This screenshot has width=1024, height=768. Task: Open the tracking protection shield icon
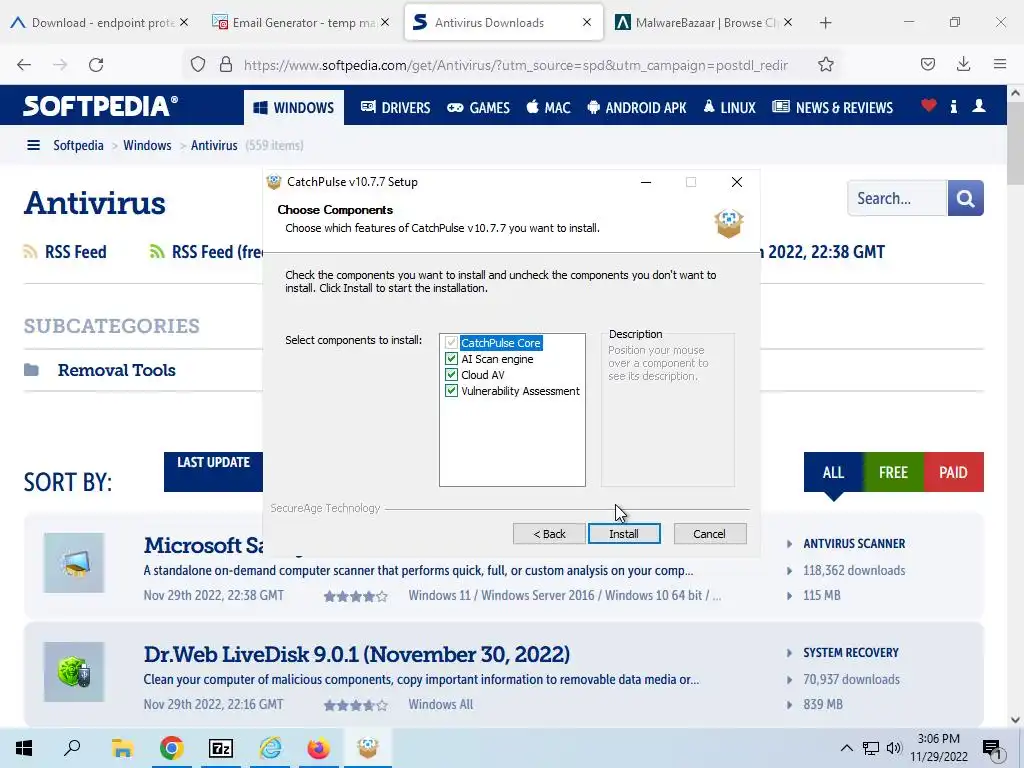[198, 64]
